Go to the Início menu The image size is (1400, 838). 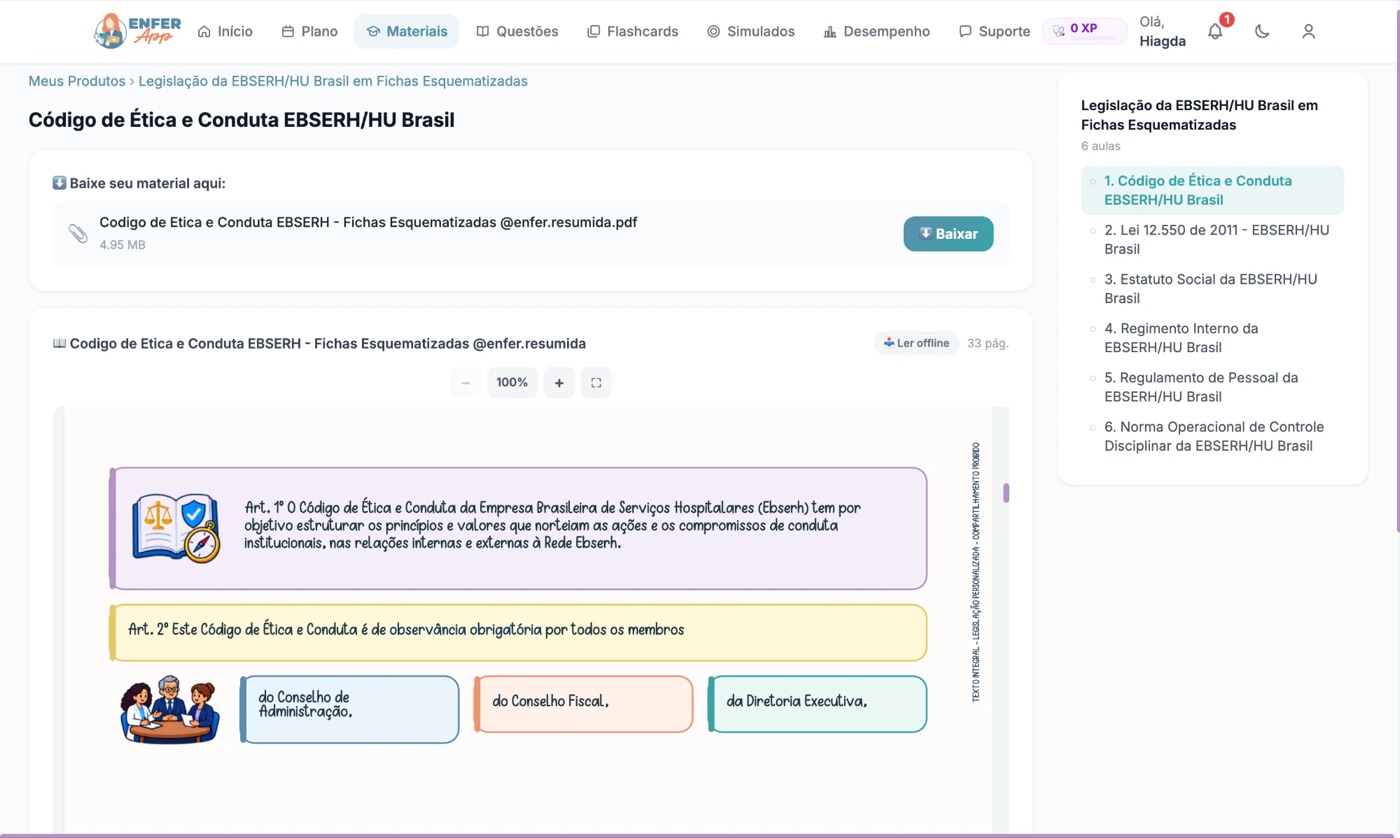click(x=225, y=31)
